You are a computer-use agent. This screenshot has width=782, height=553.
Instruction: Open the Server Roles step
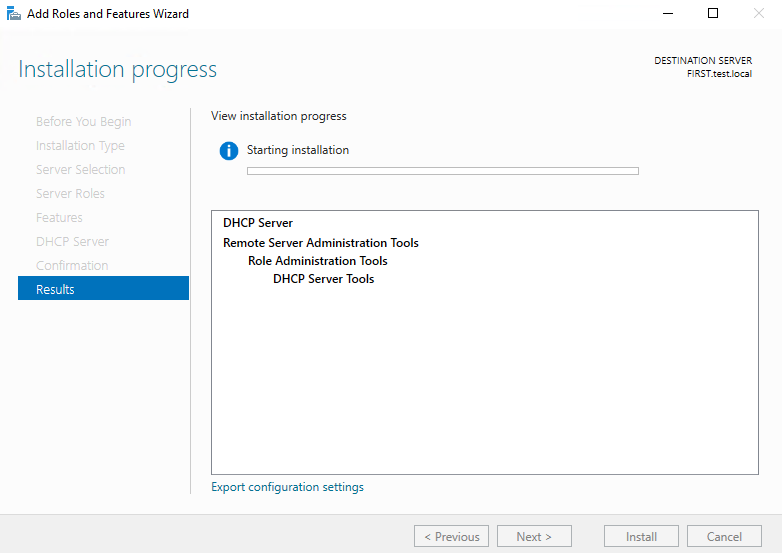coord(70,193)
